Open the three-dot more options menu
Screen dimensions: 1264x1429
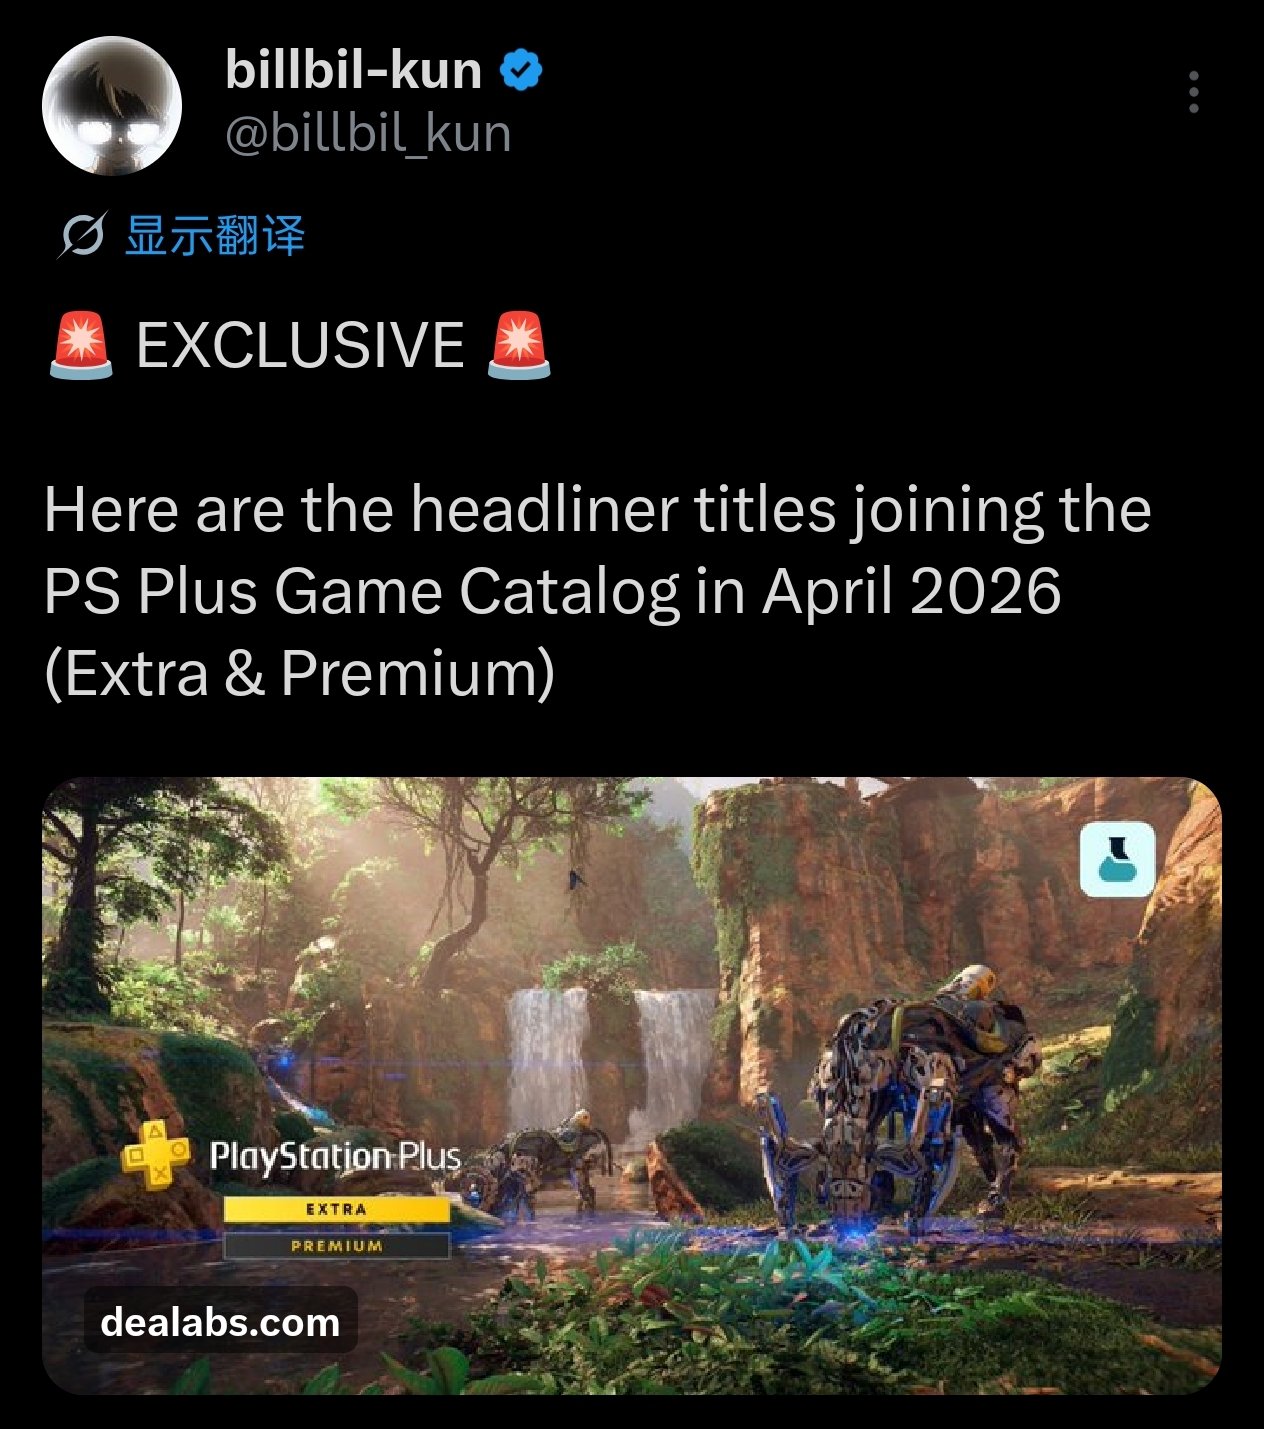(1193, 92)
